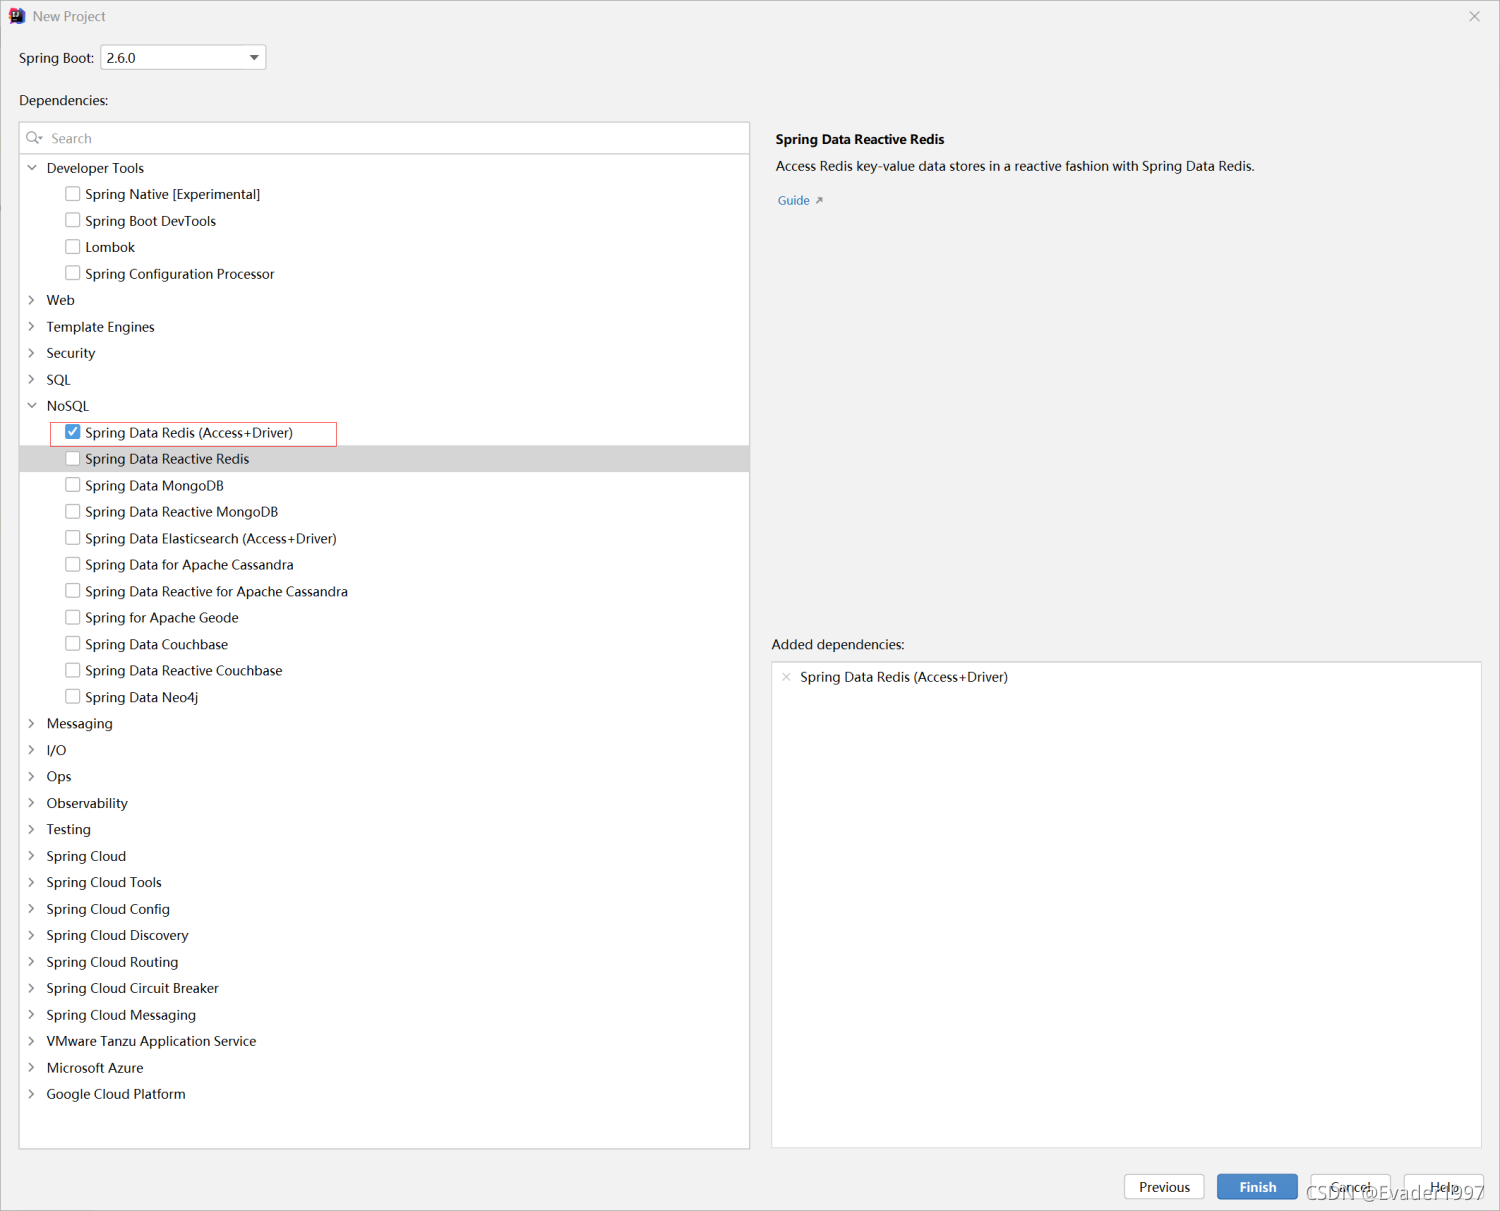Viewport: 1500px width, 1211px height.
Task: Collapse the NoSQL category
Action: coord(32,406)
